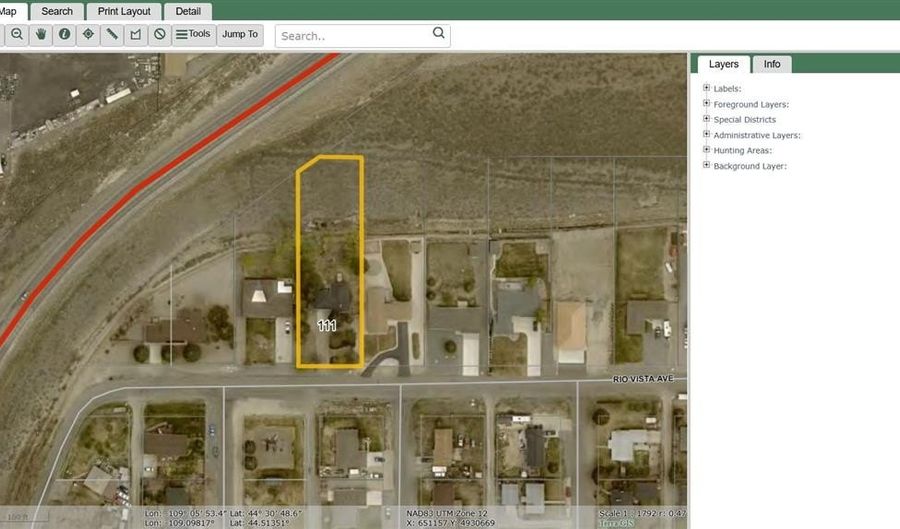Expand the Special Districts group
This screenshot has width=900, height=529.
click(x=707, y=119)
